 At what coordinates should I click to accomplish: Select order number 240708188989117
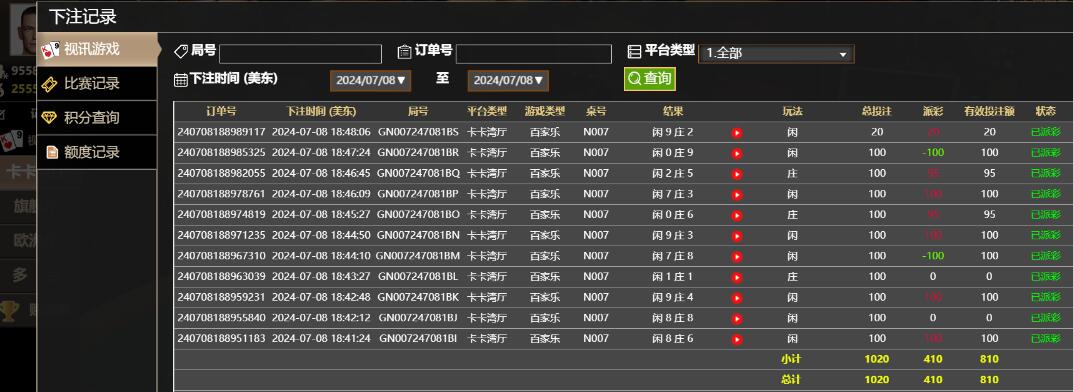coord(221,132)
